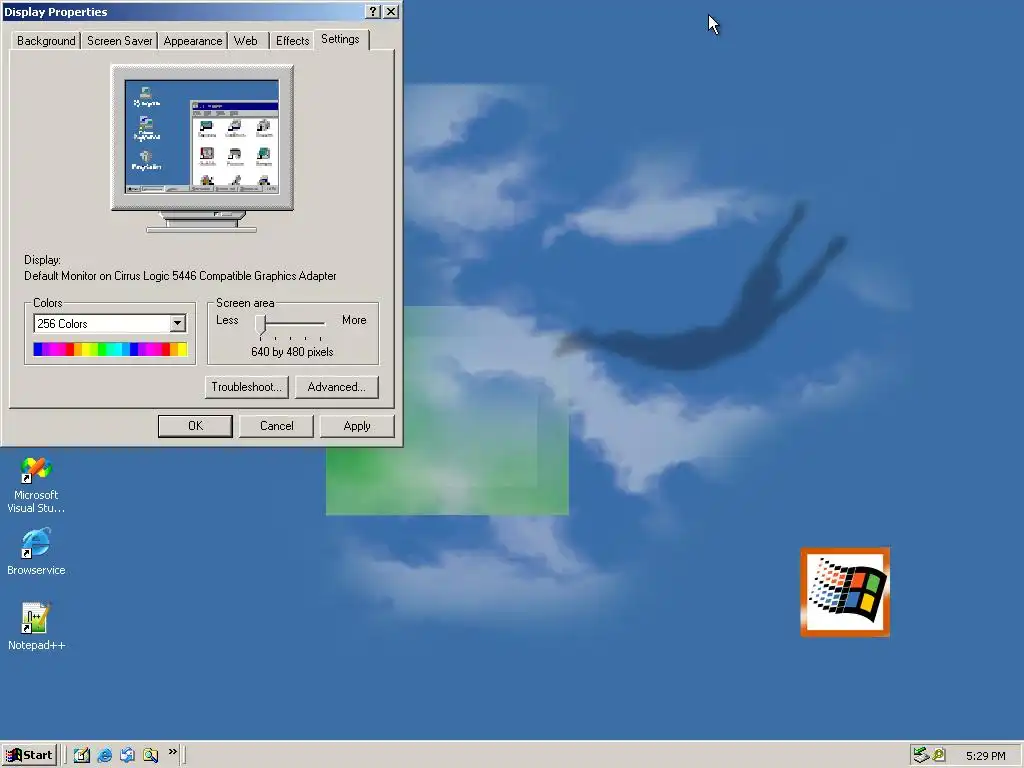Select the Browservice desktop icon
This screenshot has height=768, width=1024.
click(36, 552)
